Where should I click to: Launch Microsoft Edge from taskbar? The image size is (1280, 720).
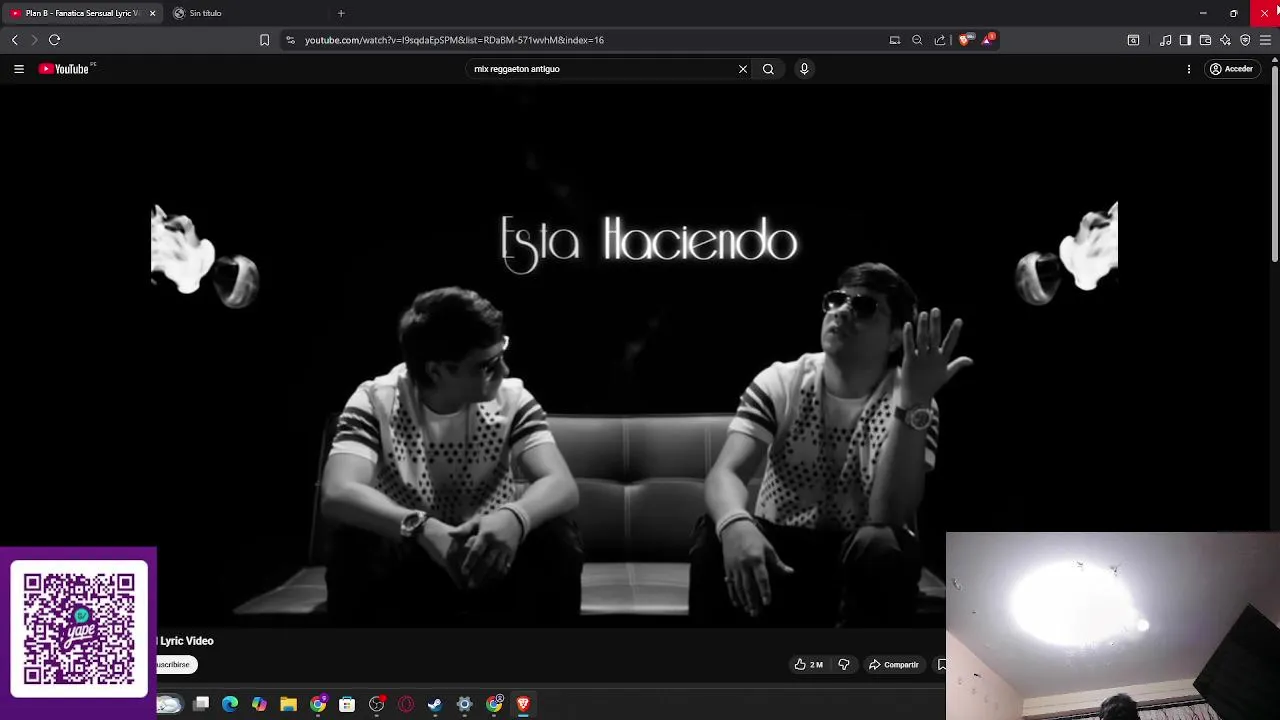click(230, 704)
